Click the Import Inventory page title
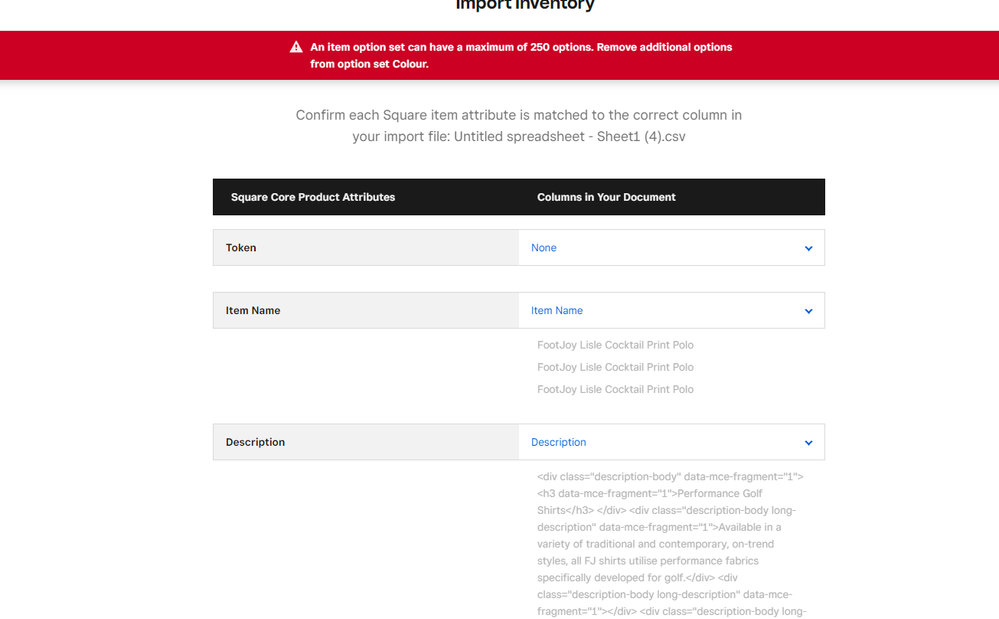 tap(525, 6)
